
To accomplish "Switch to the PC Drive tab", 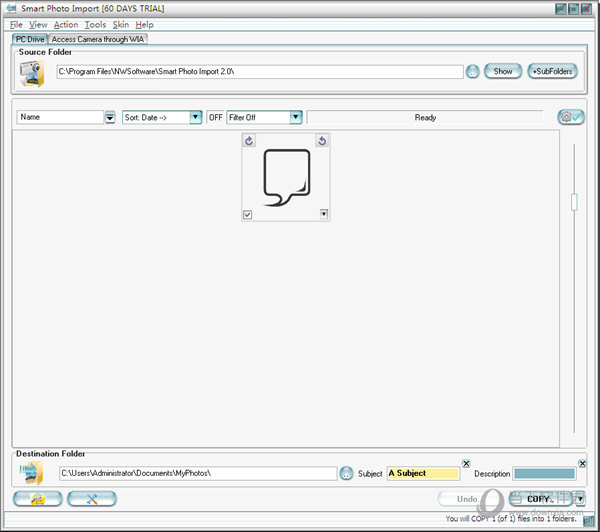I will (x=30, y=39).
